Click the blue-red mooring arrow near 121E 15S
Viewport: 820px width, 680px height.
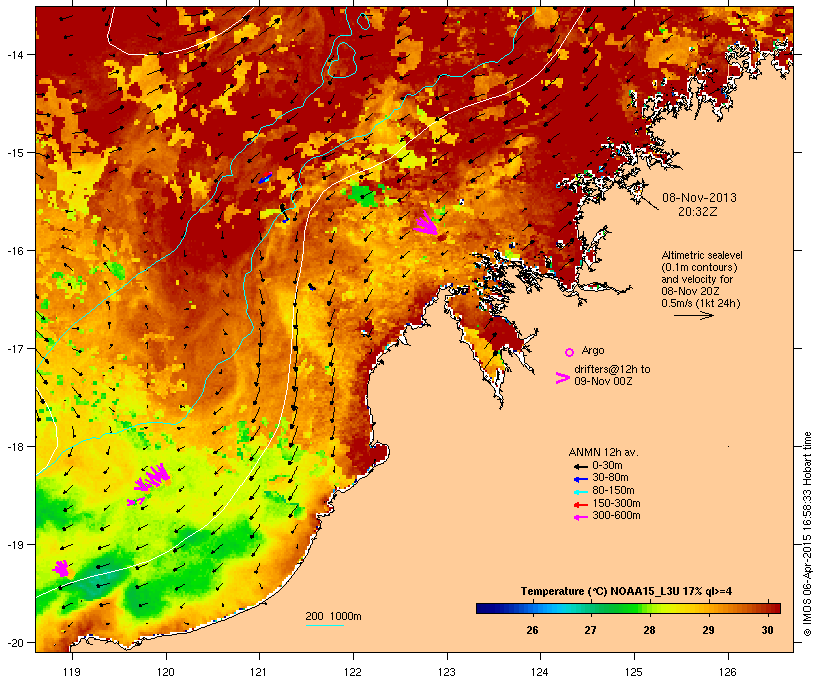pyautogui.click(x=265, y=178)
